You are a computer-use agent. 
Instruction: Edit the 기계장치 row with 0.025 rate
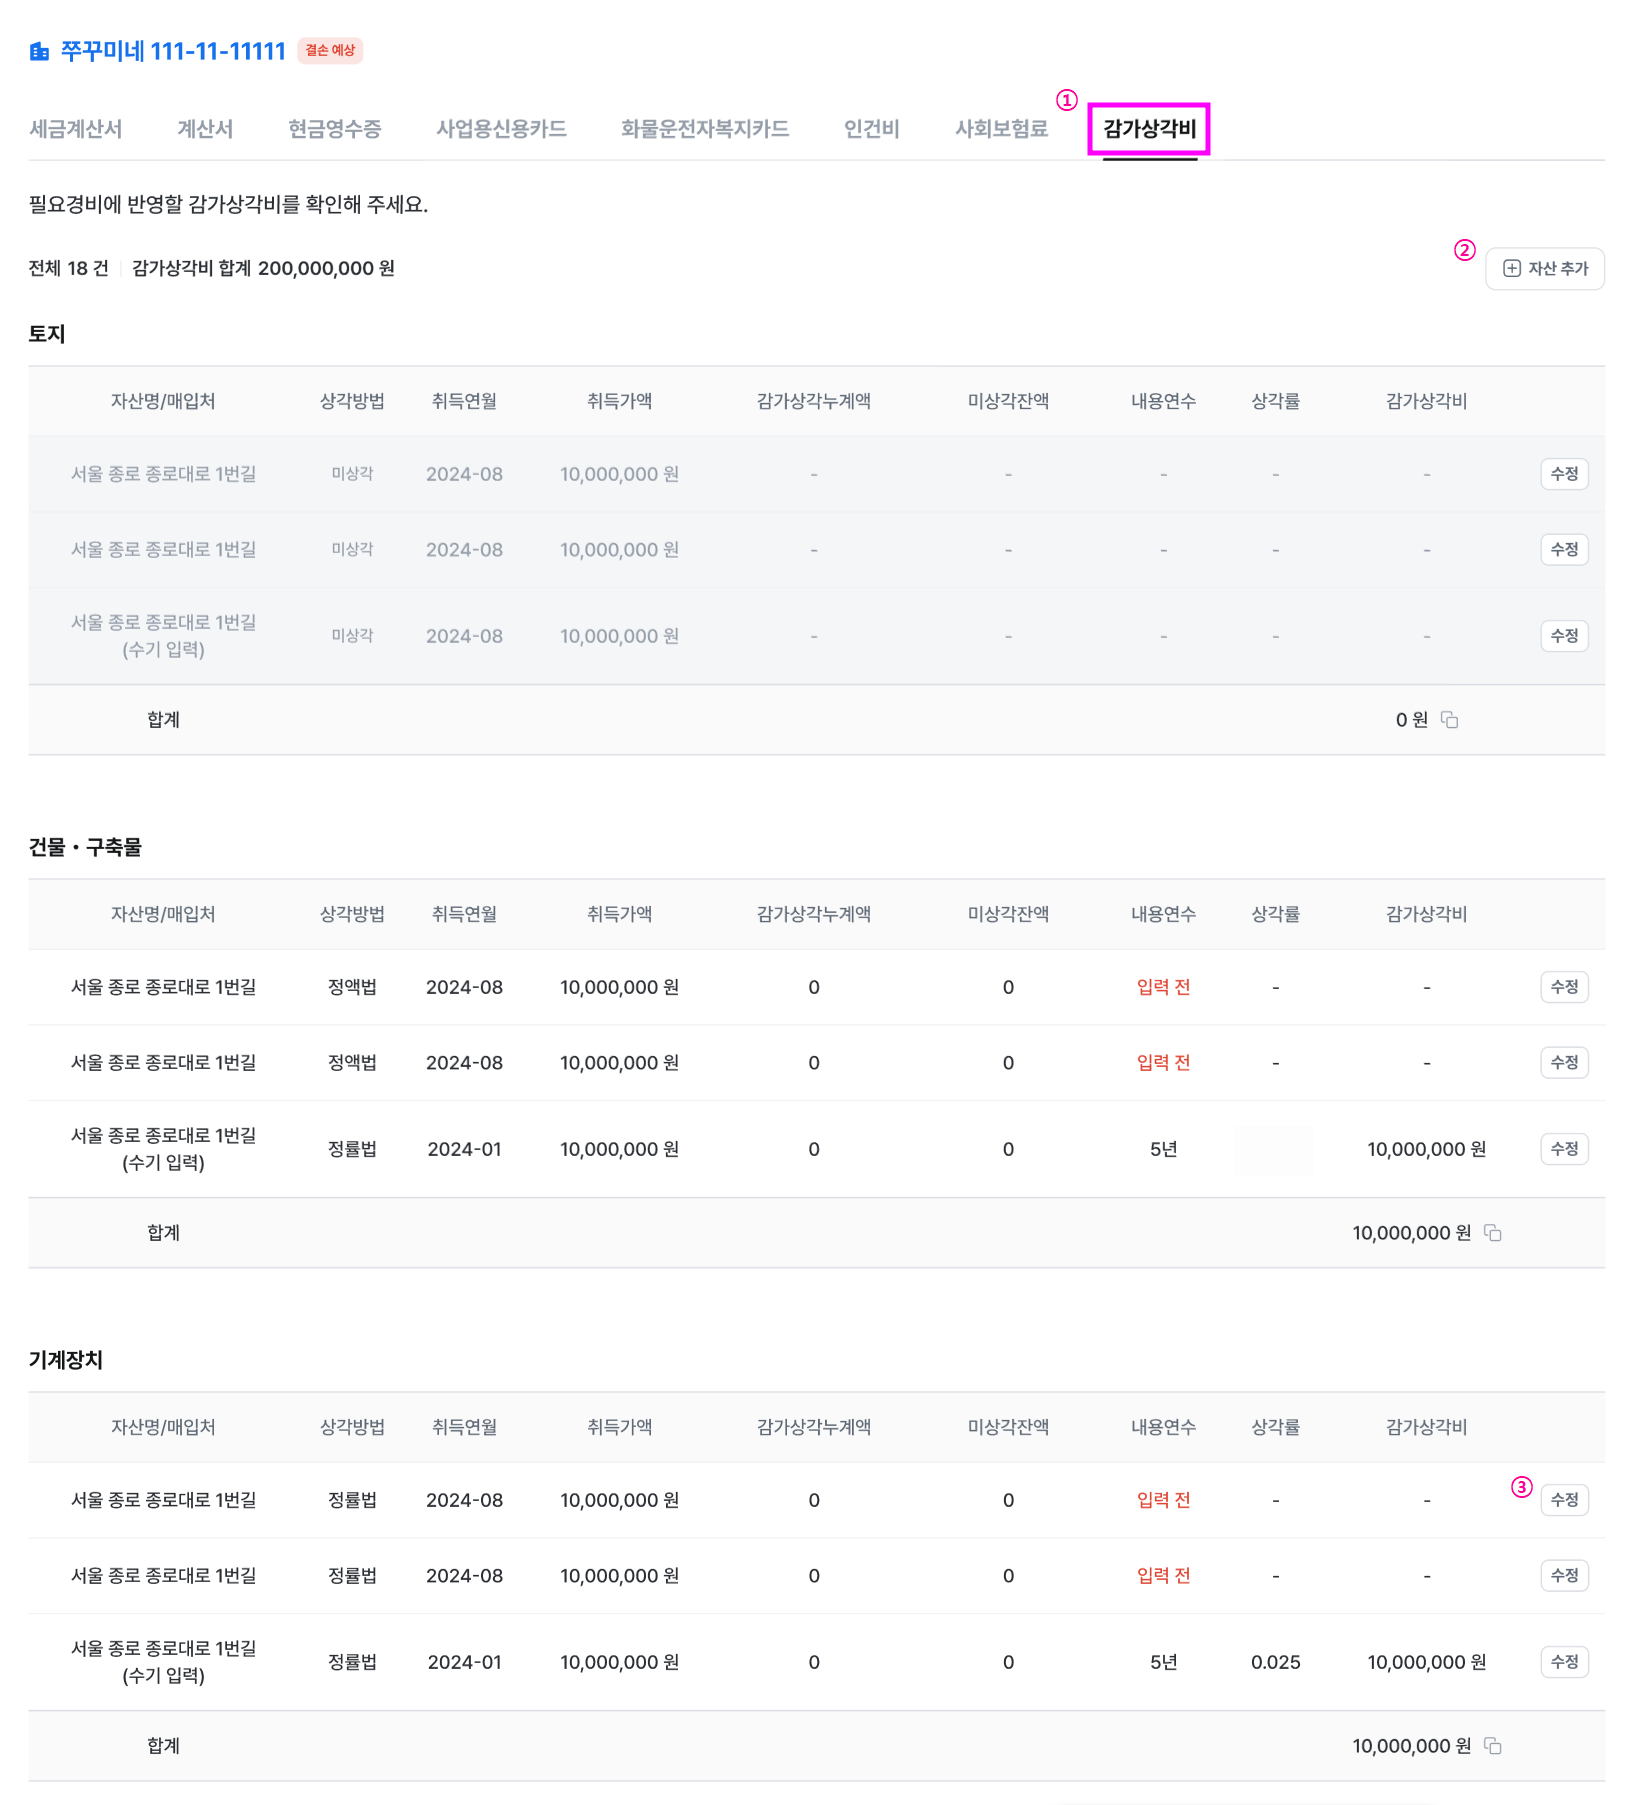tap(1564, 1662)
